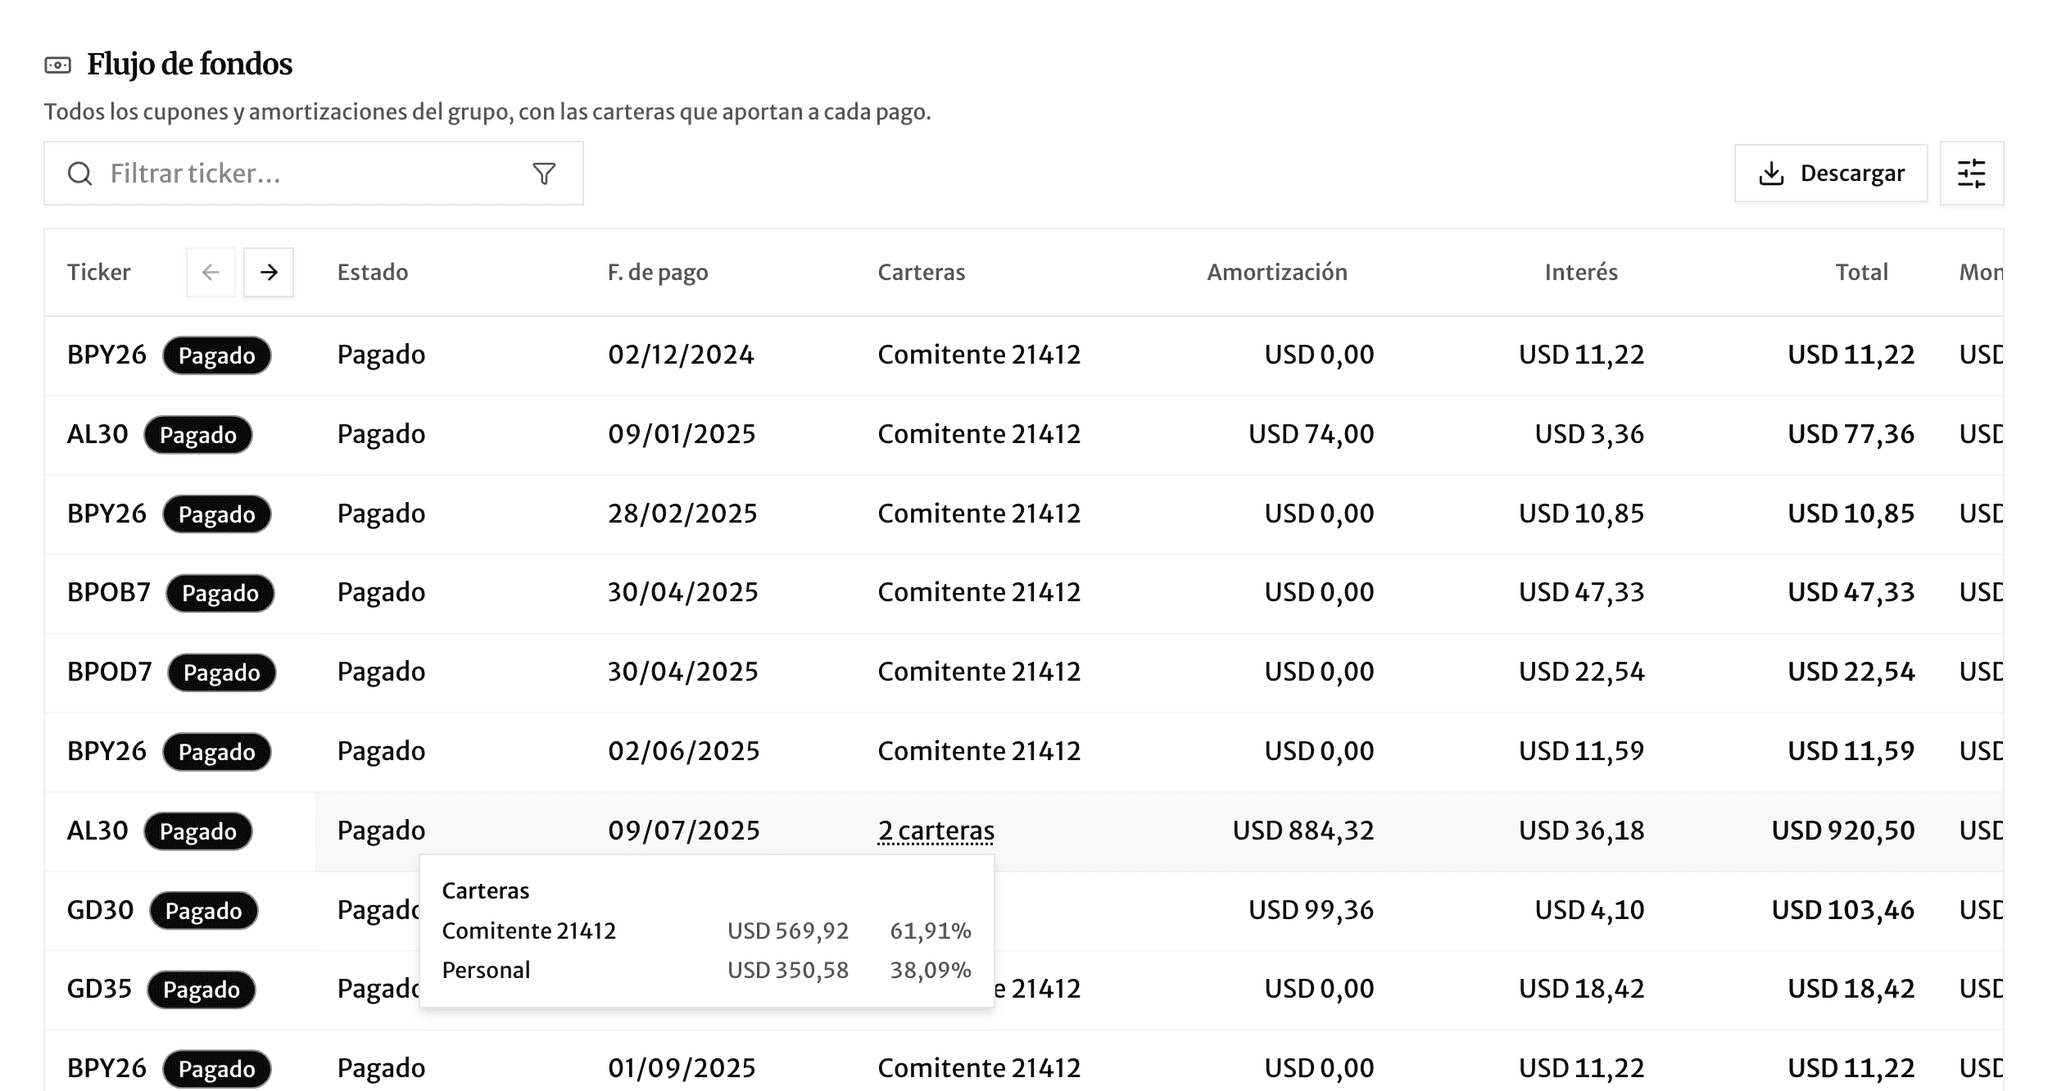Select BPY26 ticker dated 02/12/2024

[107, 355]
